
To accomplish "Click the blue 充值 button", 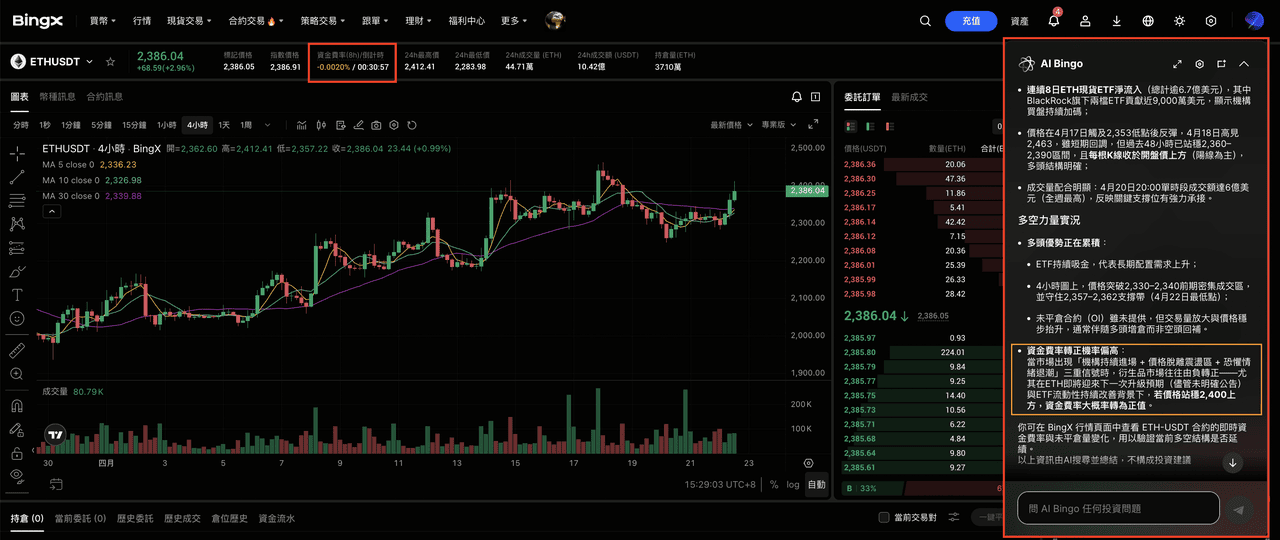I will coord(971,21).
